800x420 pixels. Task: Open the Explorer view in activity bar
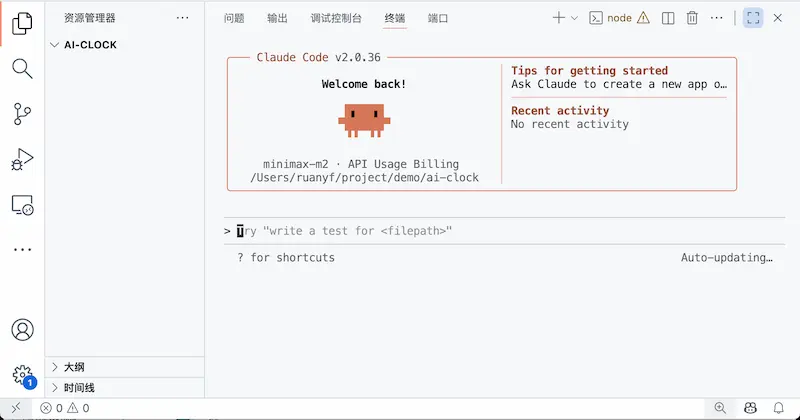(x=22, y=24)
